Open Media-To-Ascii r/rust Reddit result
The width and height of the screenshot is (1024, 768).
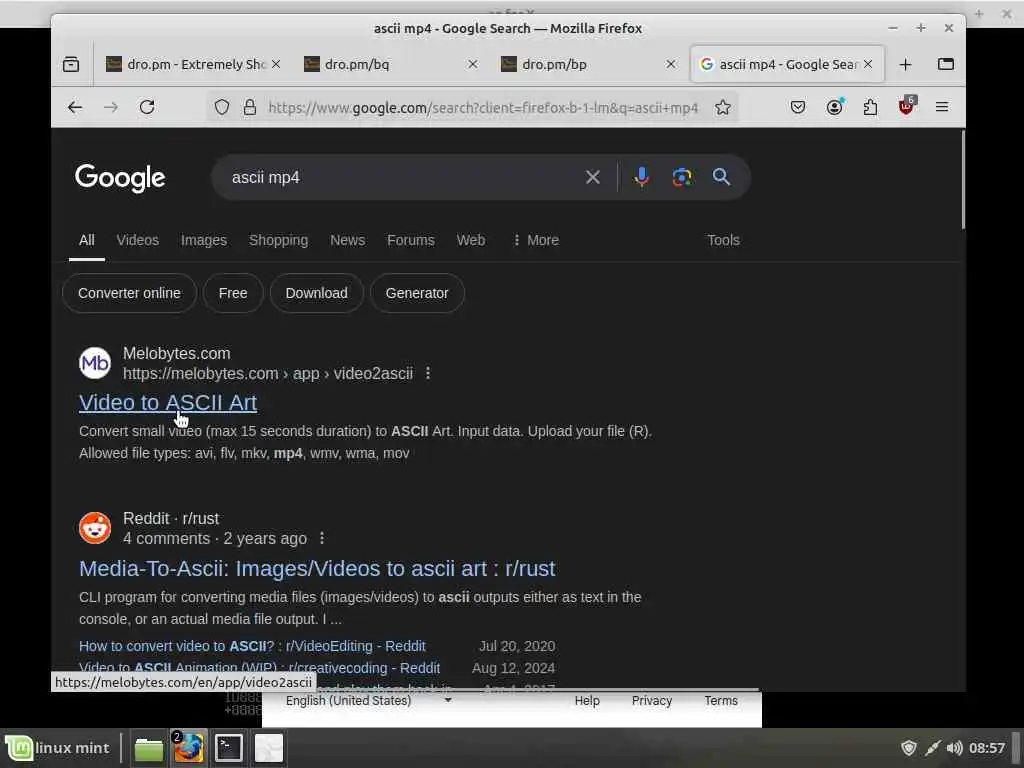317,568
